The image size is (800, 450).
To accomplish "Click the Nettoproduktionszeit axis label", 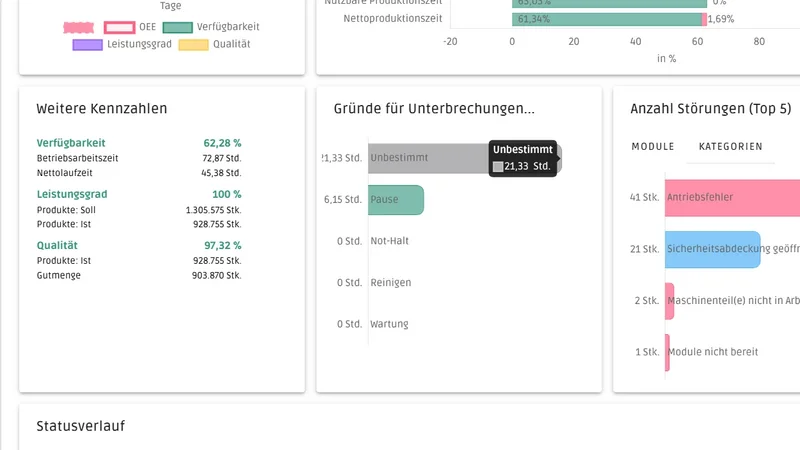I will [393, 19].
